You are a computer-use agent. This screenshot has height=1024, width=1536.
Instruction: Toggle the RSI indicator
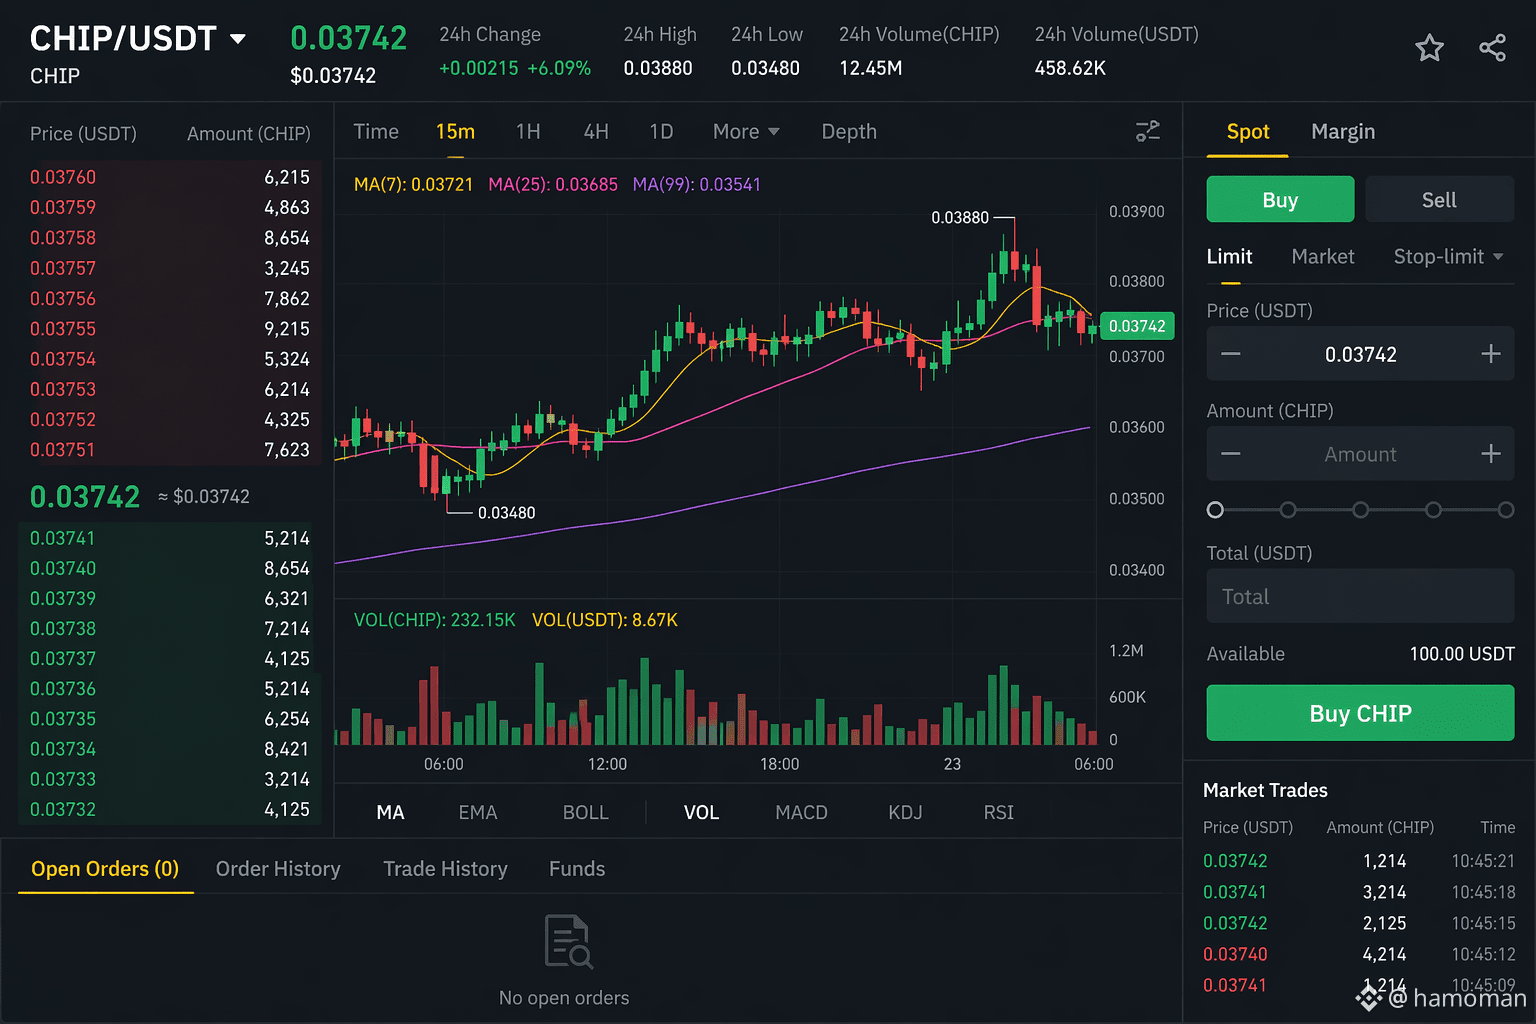[x=998, y=812]
